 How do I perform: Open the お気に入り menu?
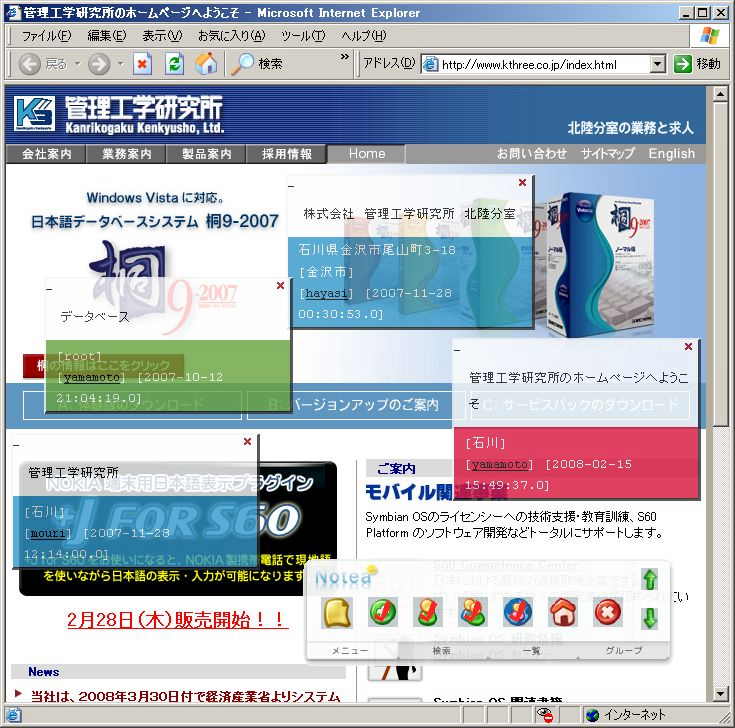(231, 36)
